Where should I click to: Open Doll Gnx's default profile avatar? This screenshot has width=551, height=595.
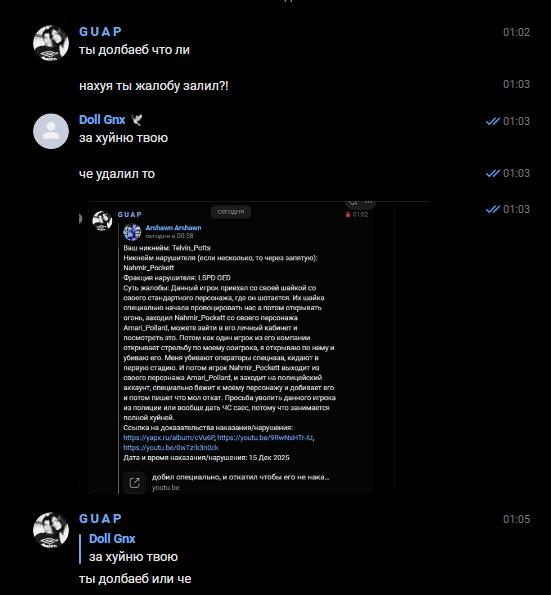(x=51, y=131)
